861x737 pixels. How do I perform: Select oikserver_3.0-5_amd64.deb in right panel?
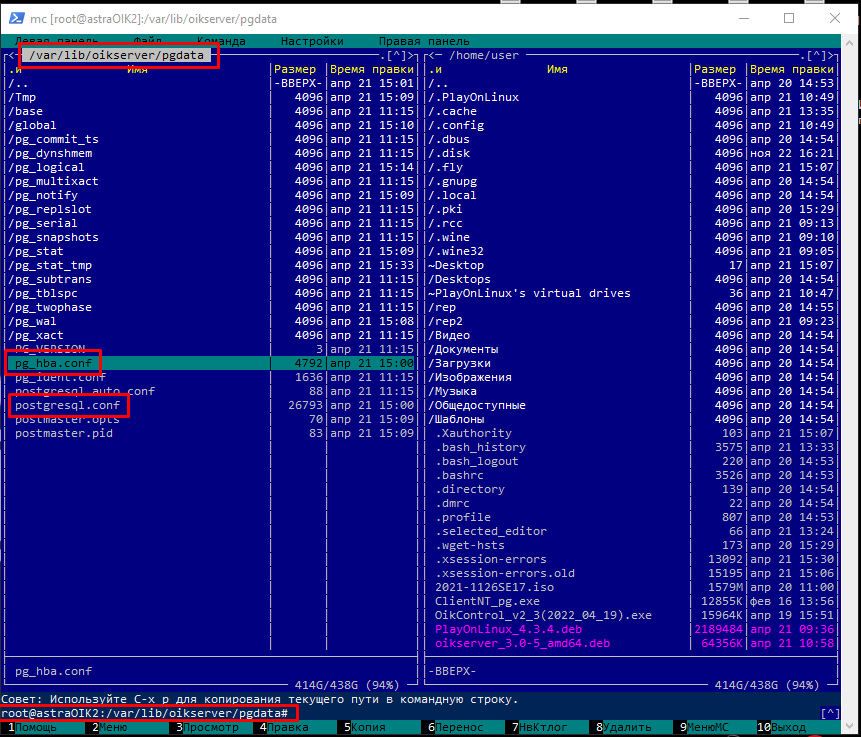tap(522, 643)
